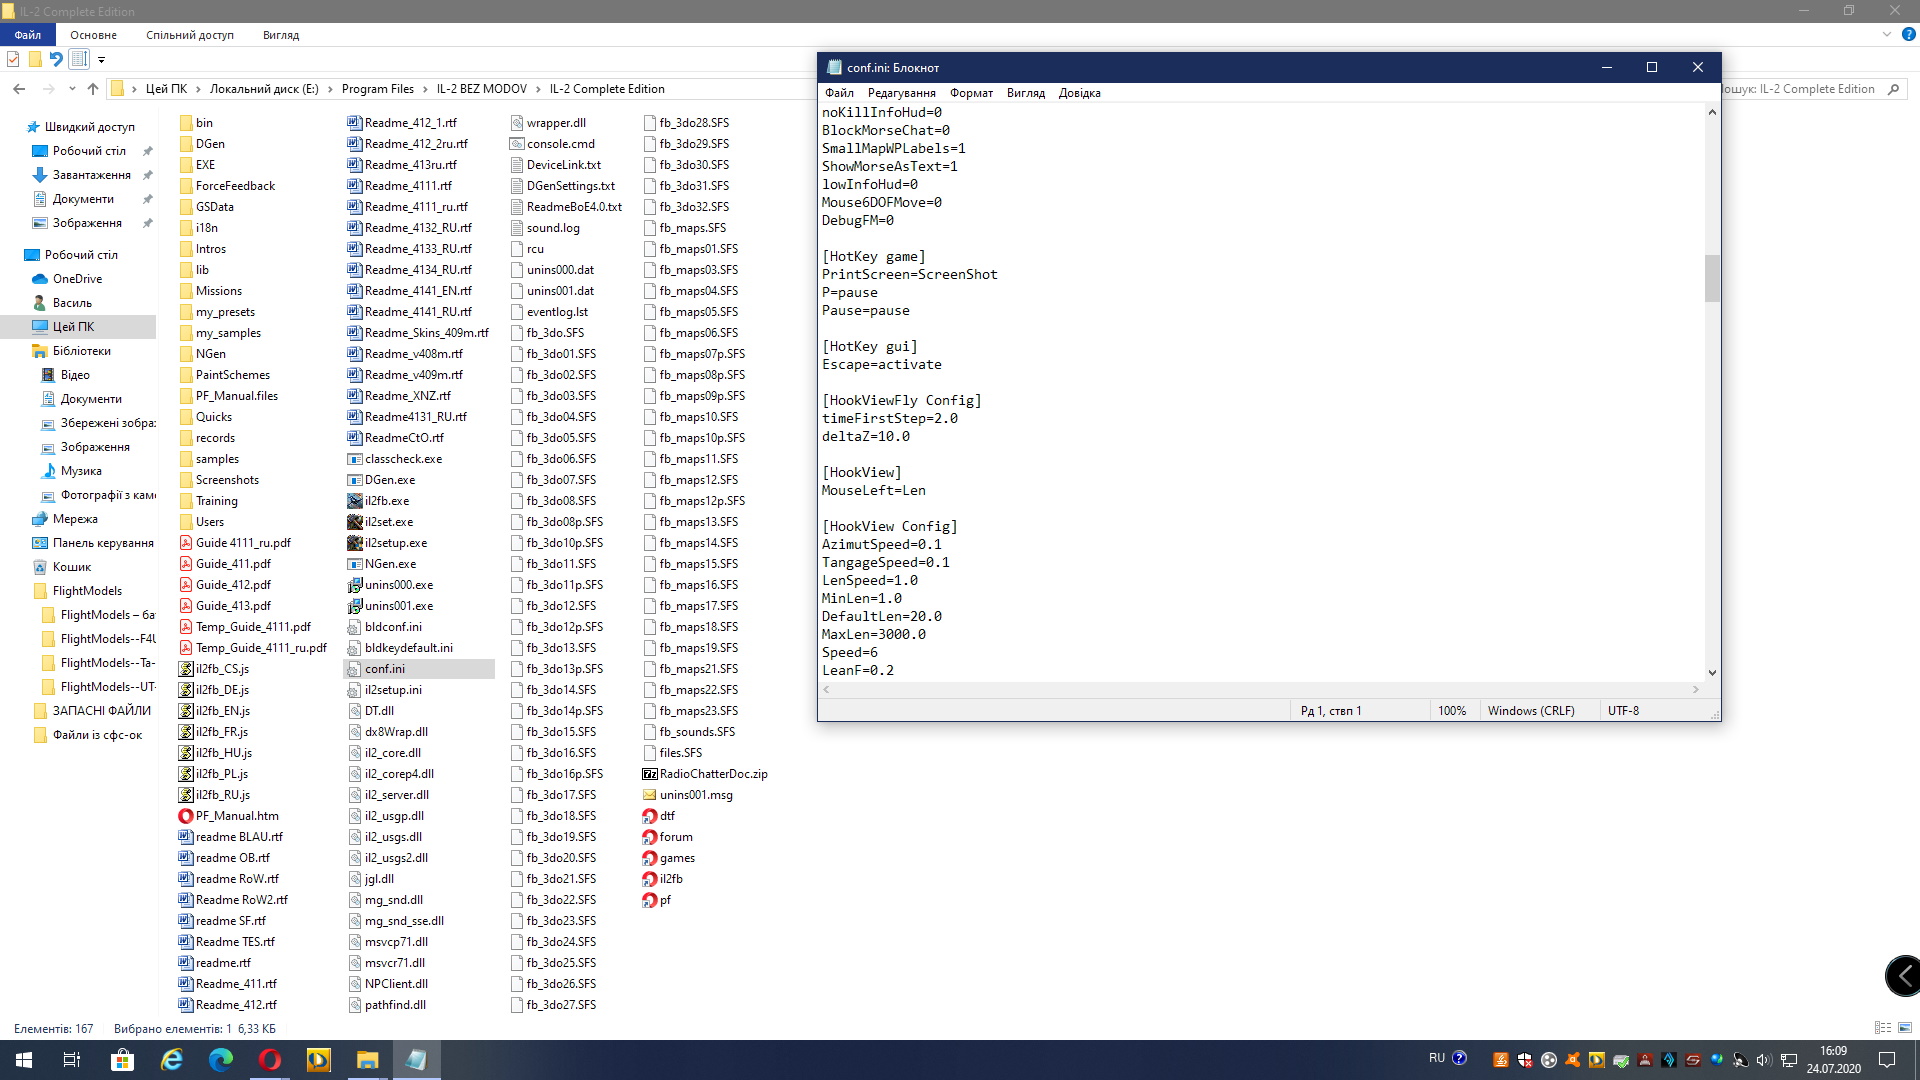
Task: Open the quick access toolbar customize dropdown
Action: click(x=101, y=60)
